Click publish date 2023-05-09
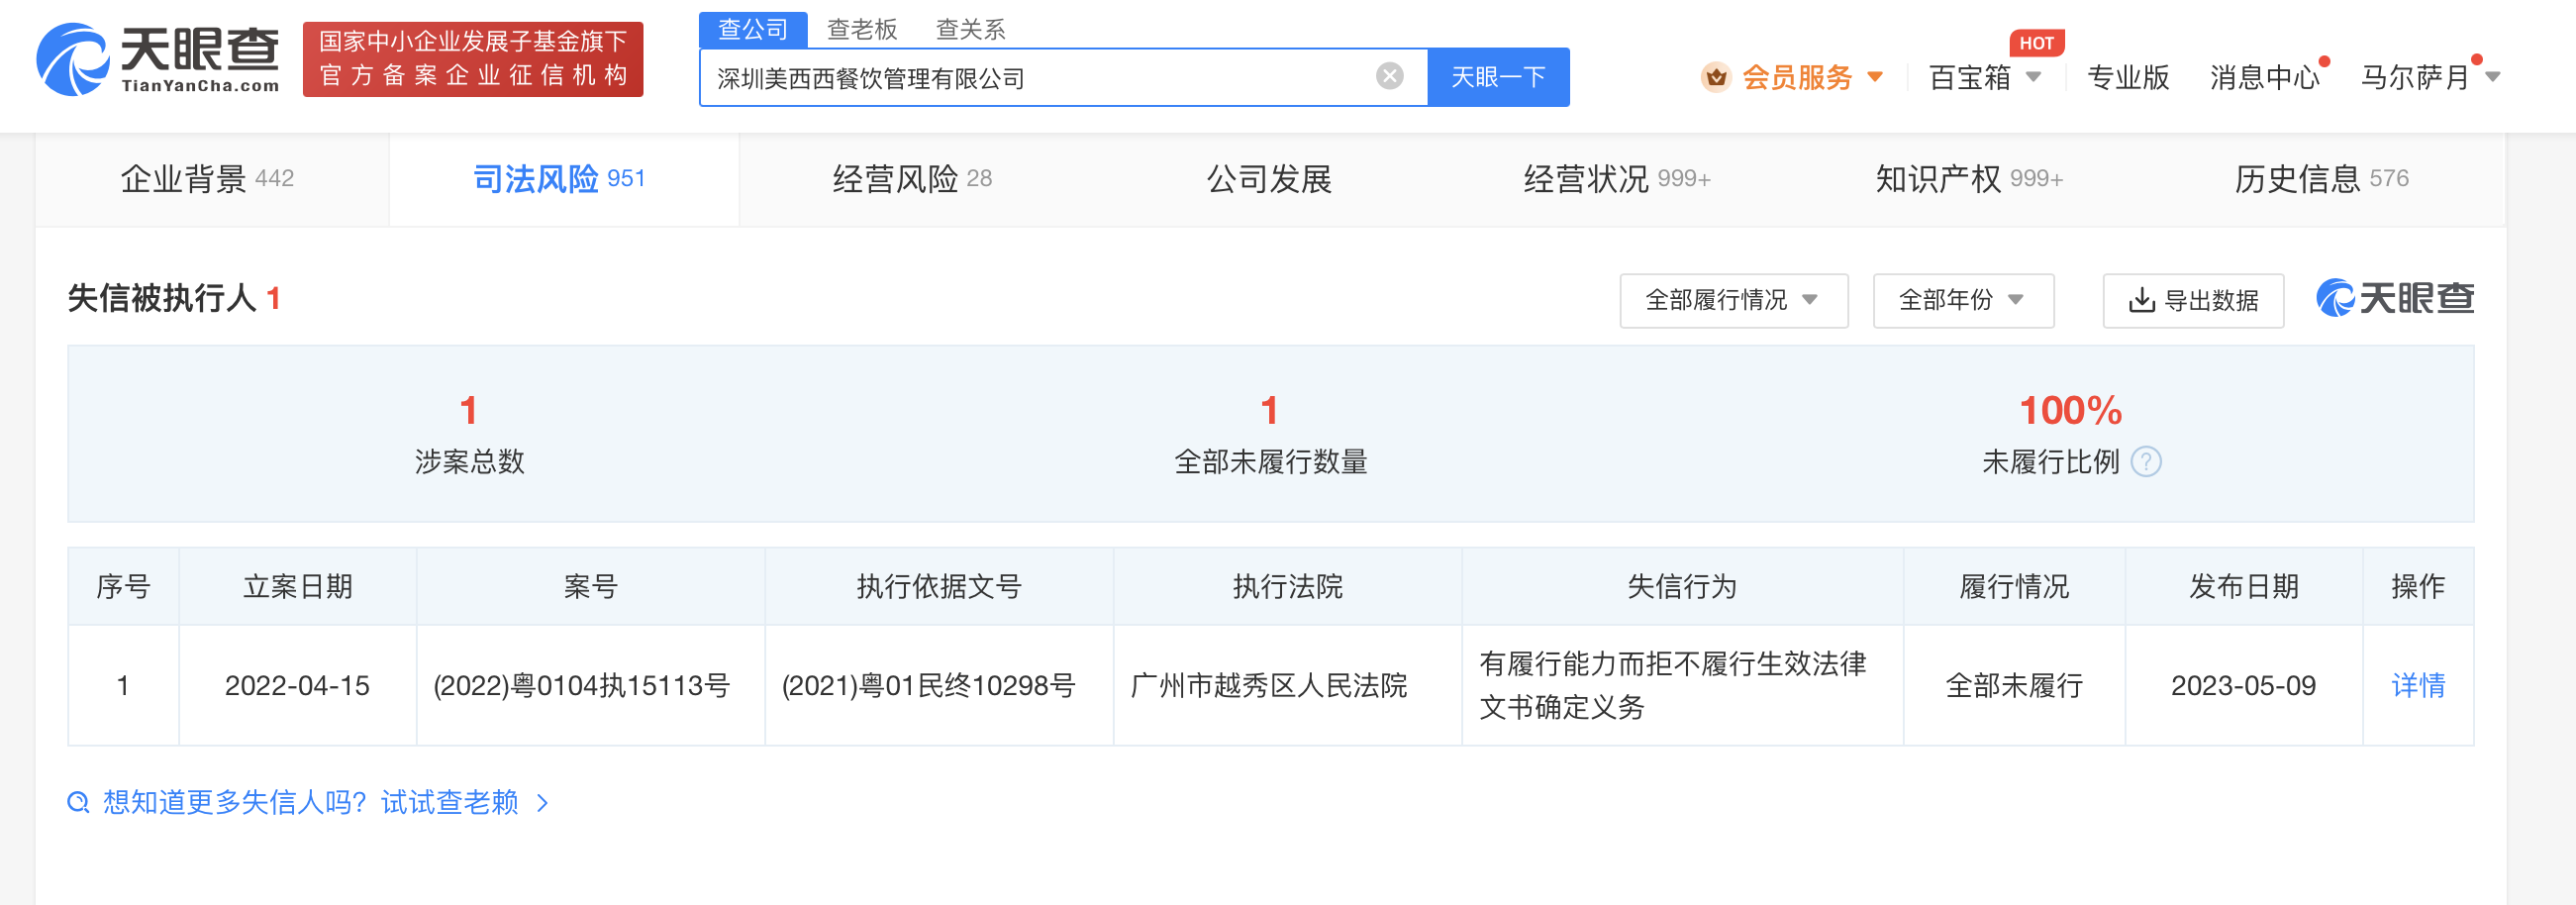Image resolution: width=2576 pixels, height=905 pixels. 2243,685
